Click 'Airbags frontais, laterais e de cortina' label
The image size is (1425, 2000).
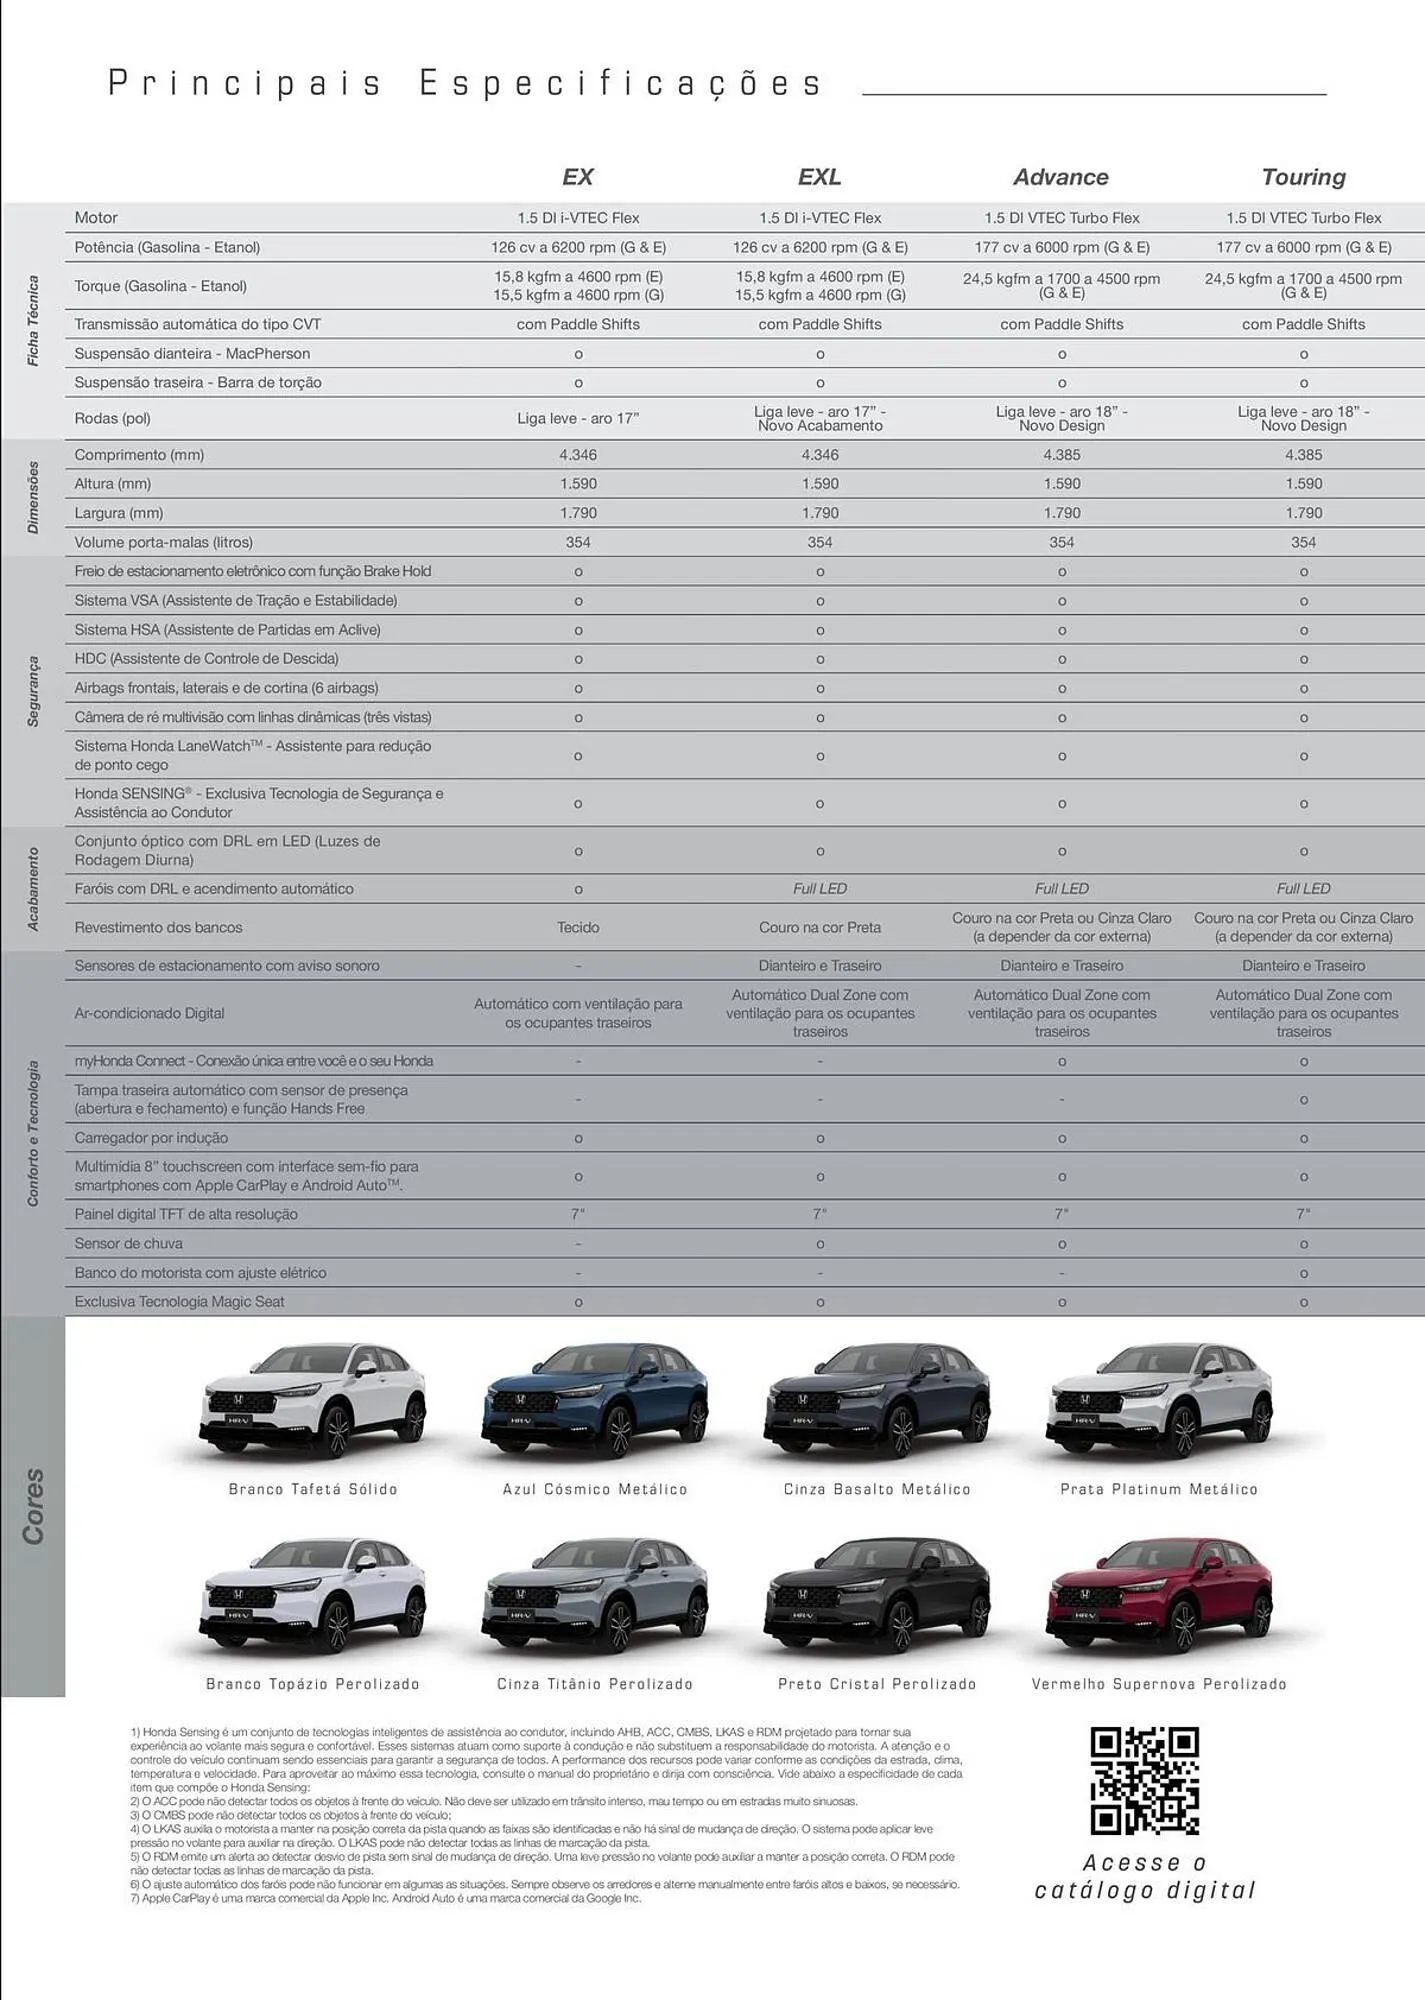point(226,688)
